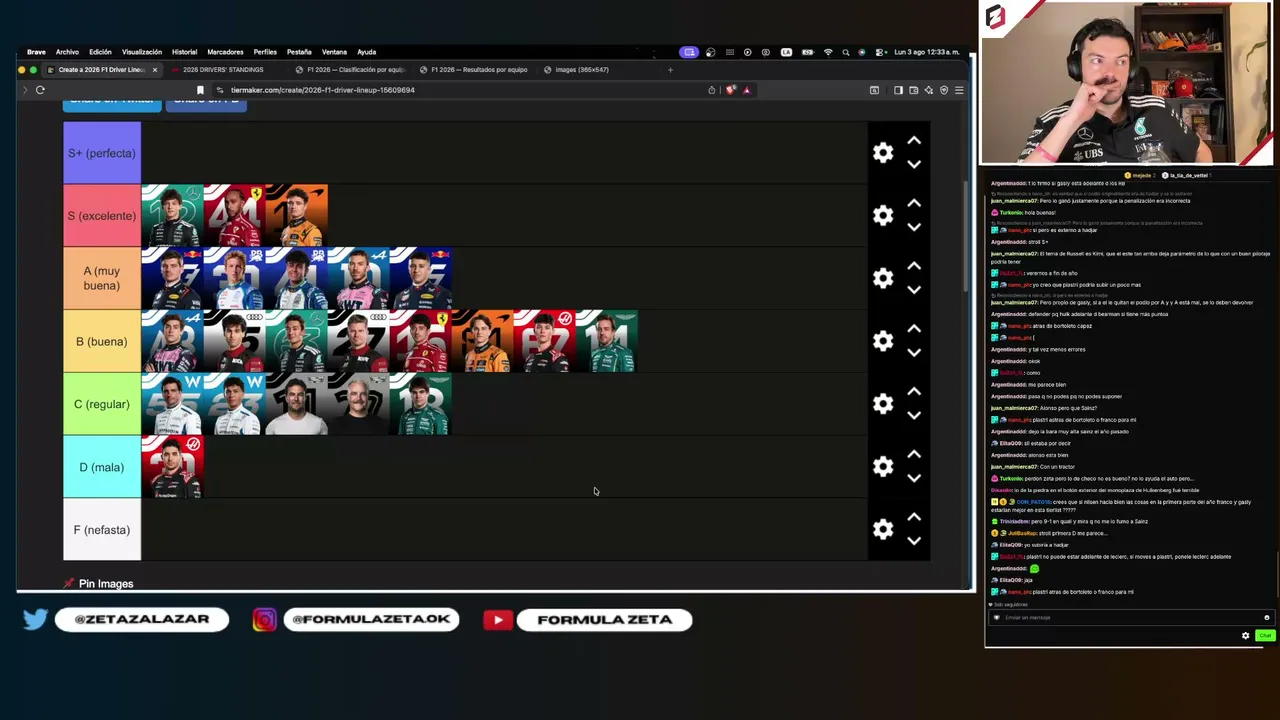Open the Historial menu
This screenshot has height=720, width=1280.
pos(184,52)
